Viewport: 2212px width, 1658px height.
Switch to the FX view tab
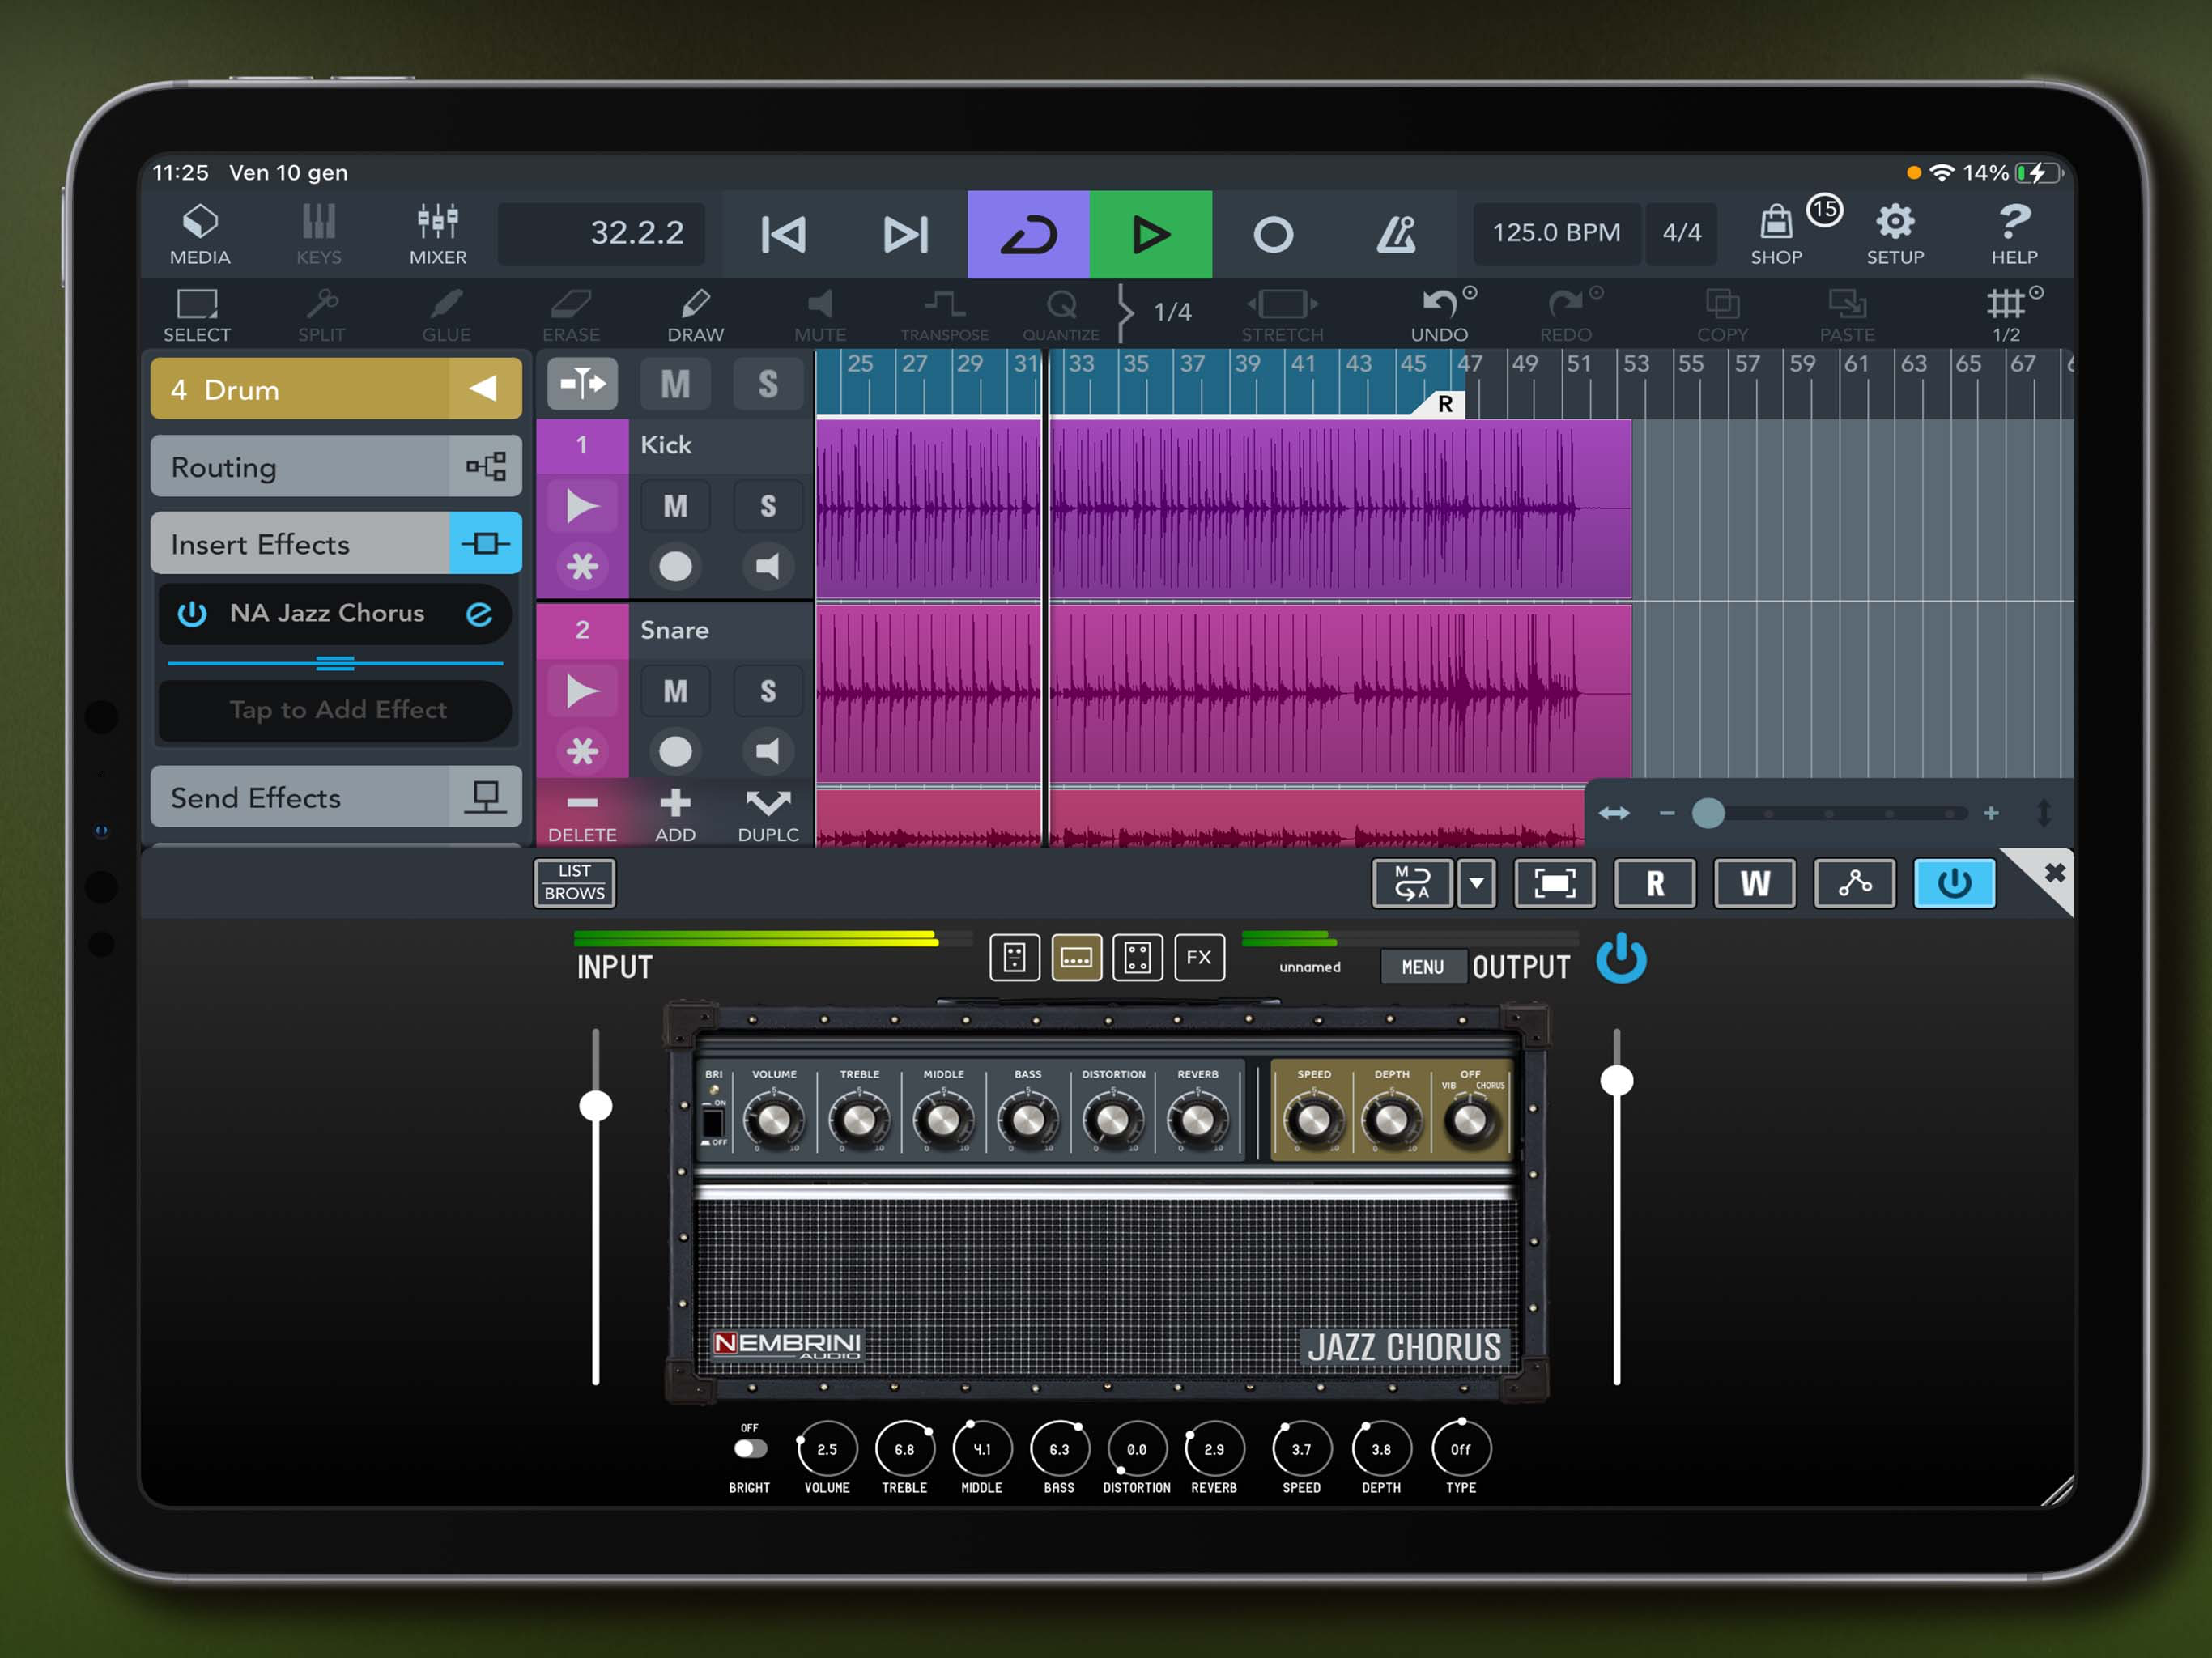(1199, 958)
